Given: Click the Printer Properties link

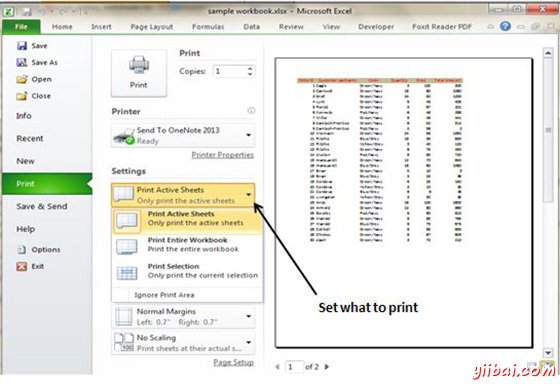Looking at the screenshot, I should click(222, 155).
